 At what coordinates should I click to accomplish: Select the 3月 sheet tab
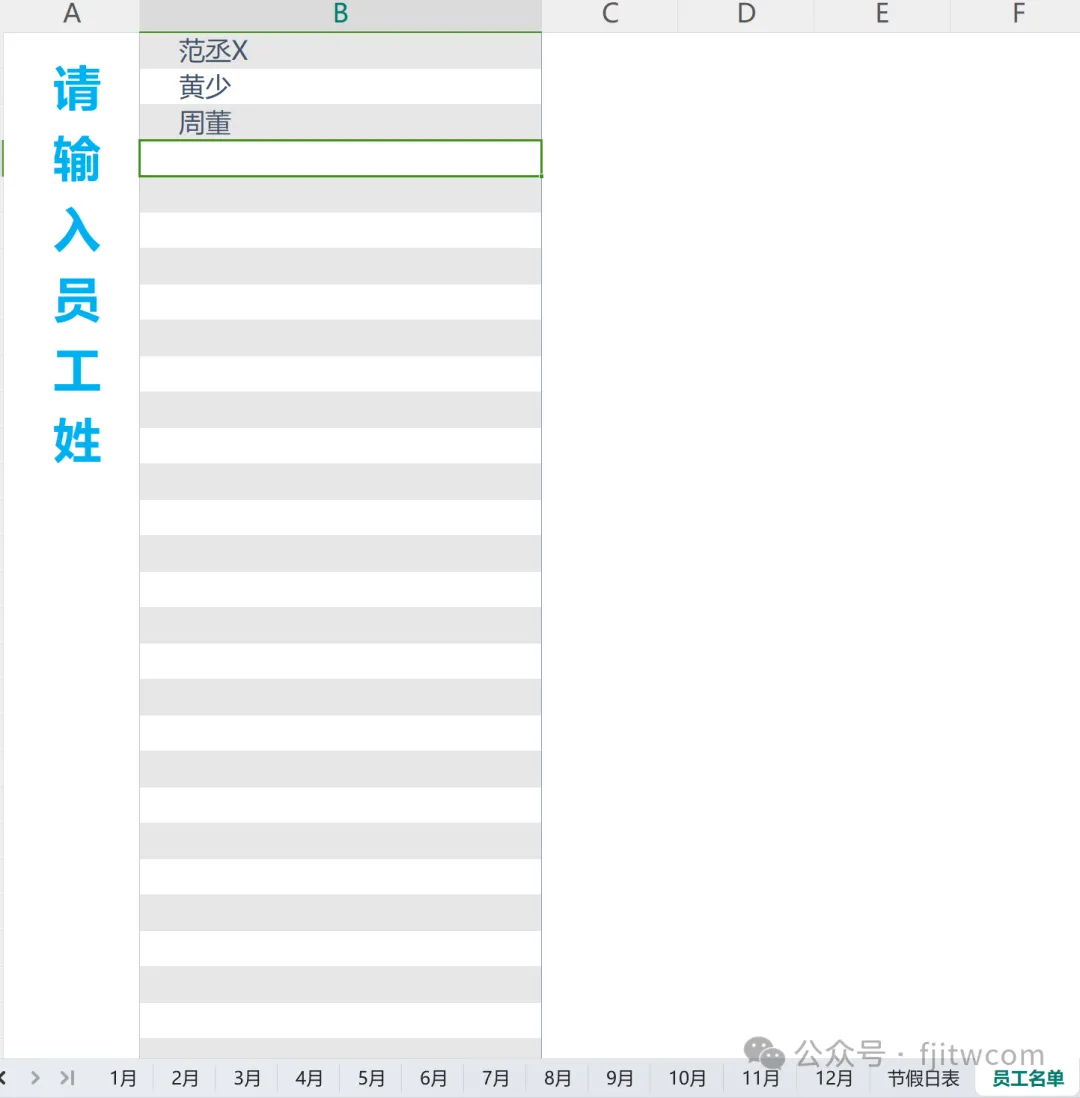[247, 1078]
